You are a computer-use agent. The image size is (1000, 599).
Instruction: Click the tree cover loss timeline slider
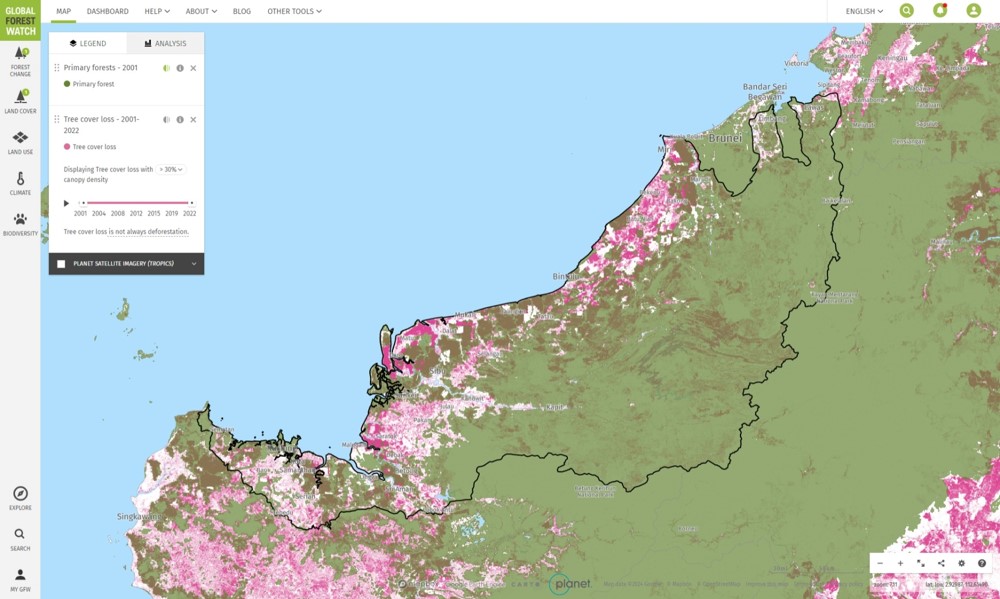[136, 203]
